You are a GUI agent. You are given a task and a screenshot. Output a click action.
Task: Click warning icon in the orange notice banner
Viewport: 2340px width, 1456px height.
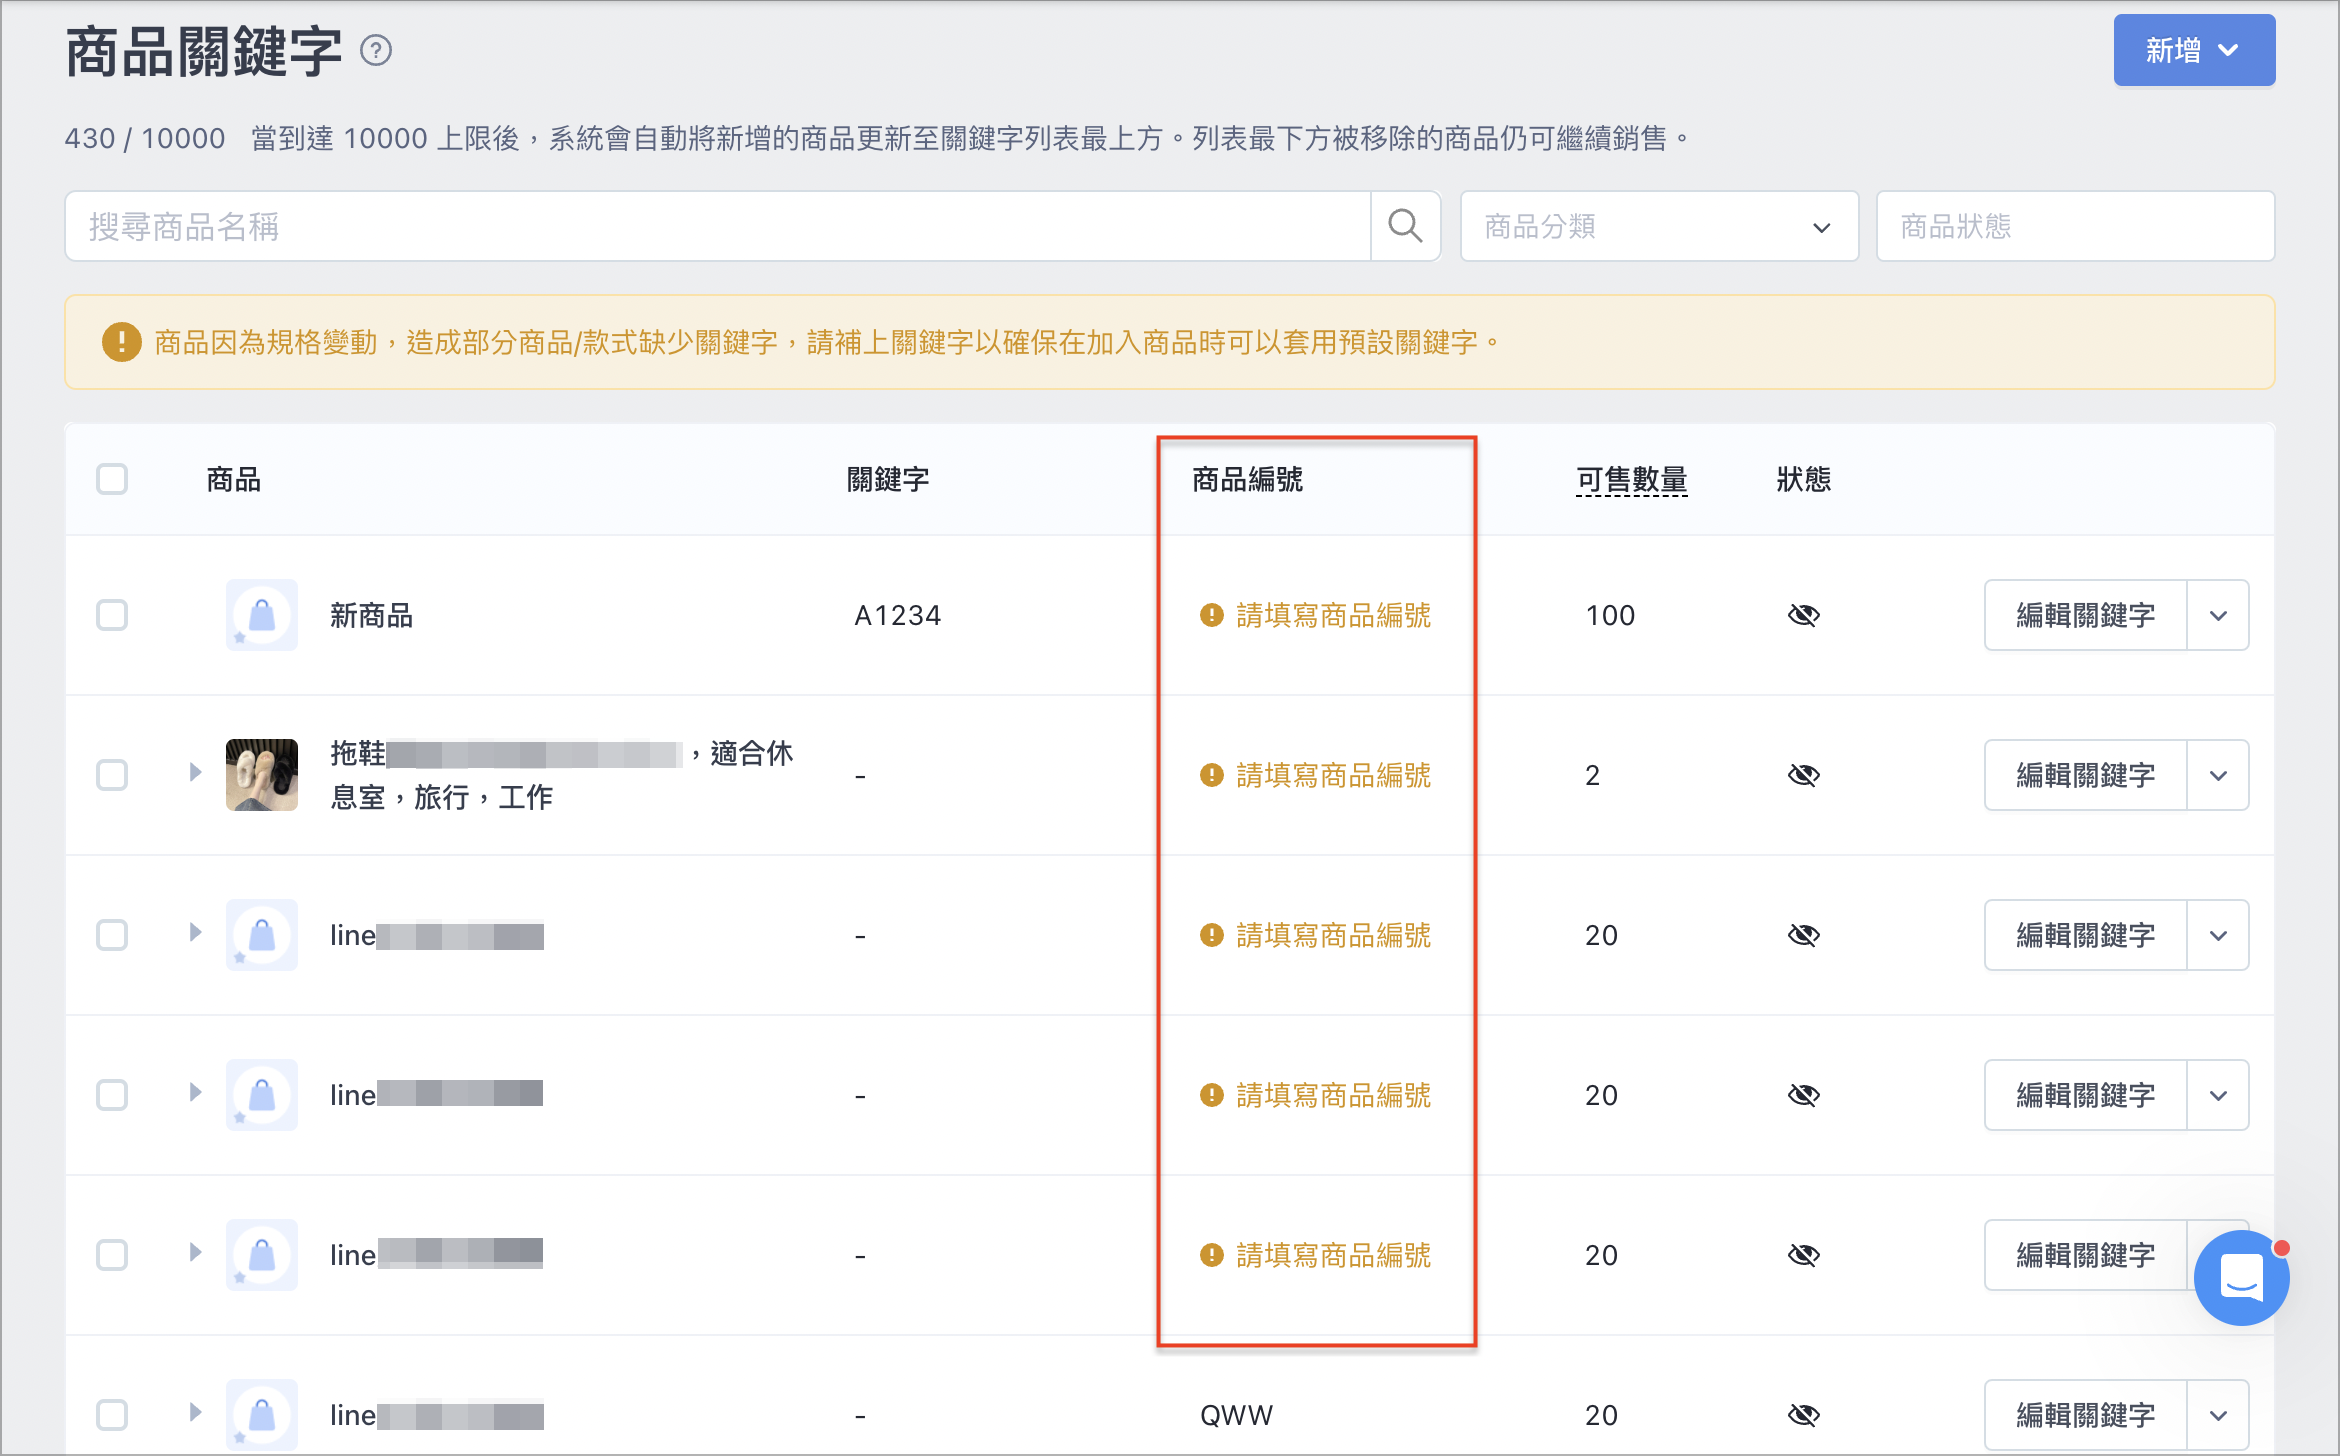[122, 342]
